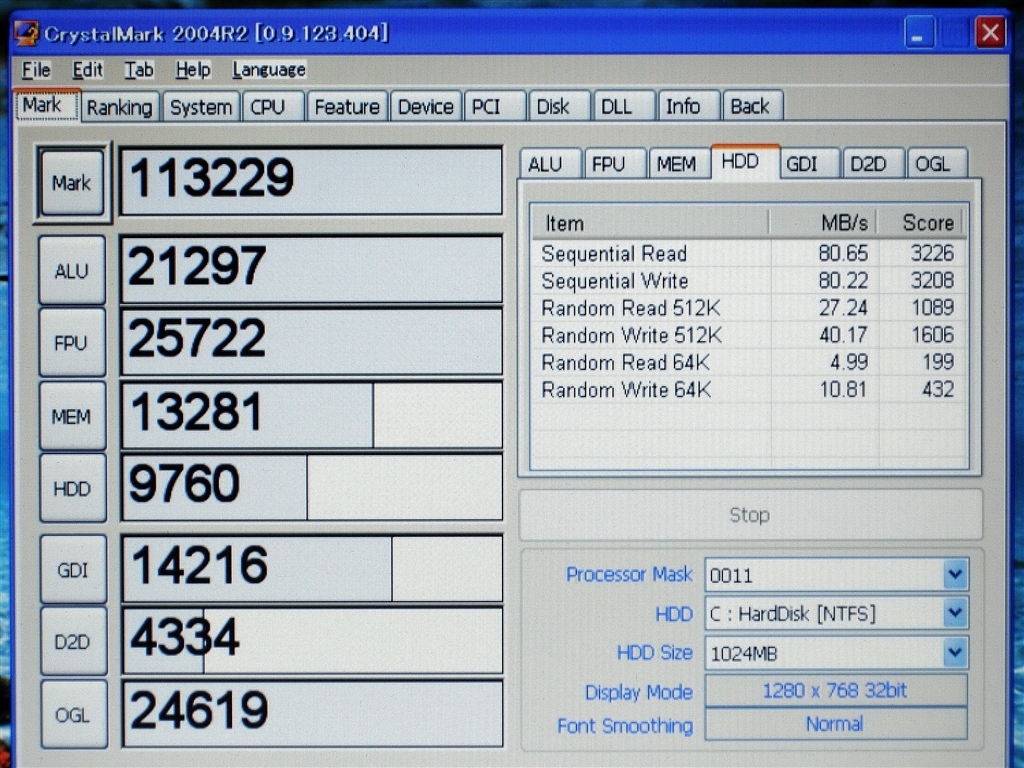
Task: Minimize the CrystalMark window
Action: [x=919, y=33]
